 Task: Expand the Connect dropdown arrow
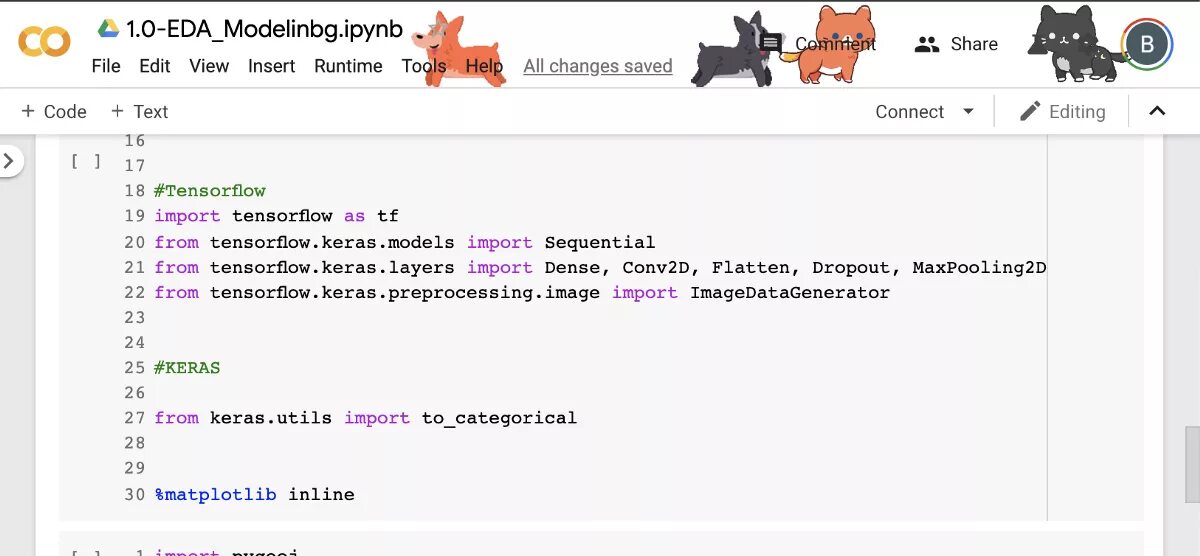click(x=968, y=111)
